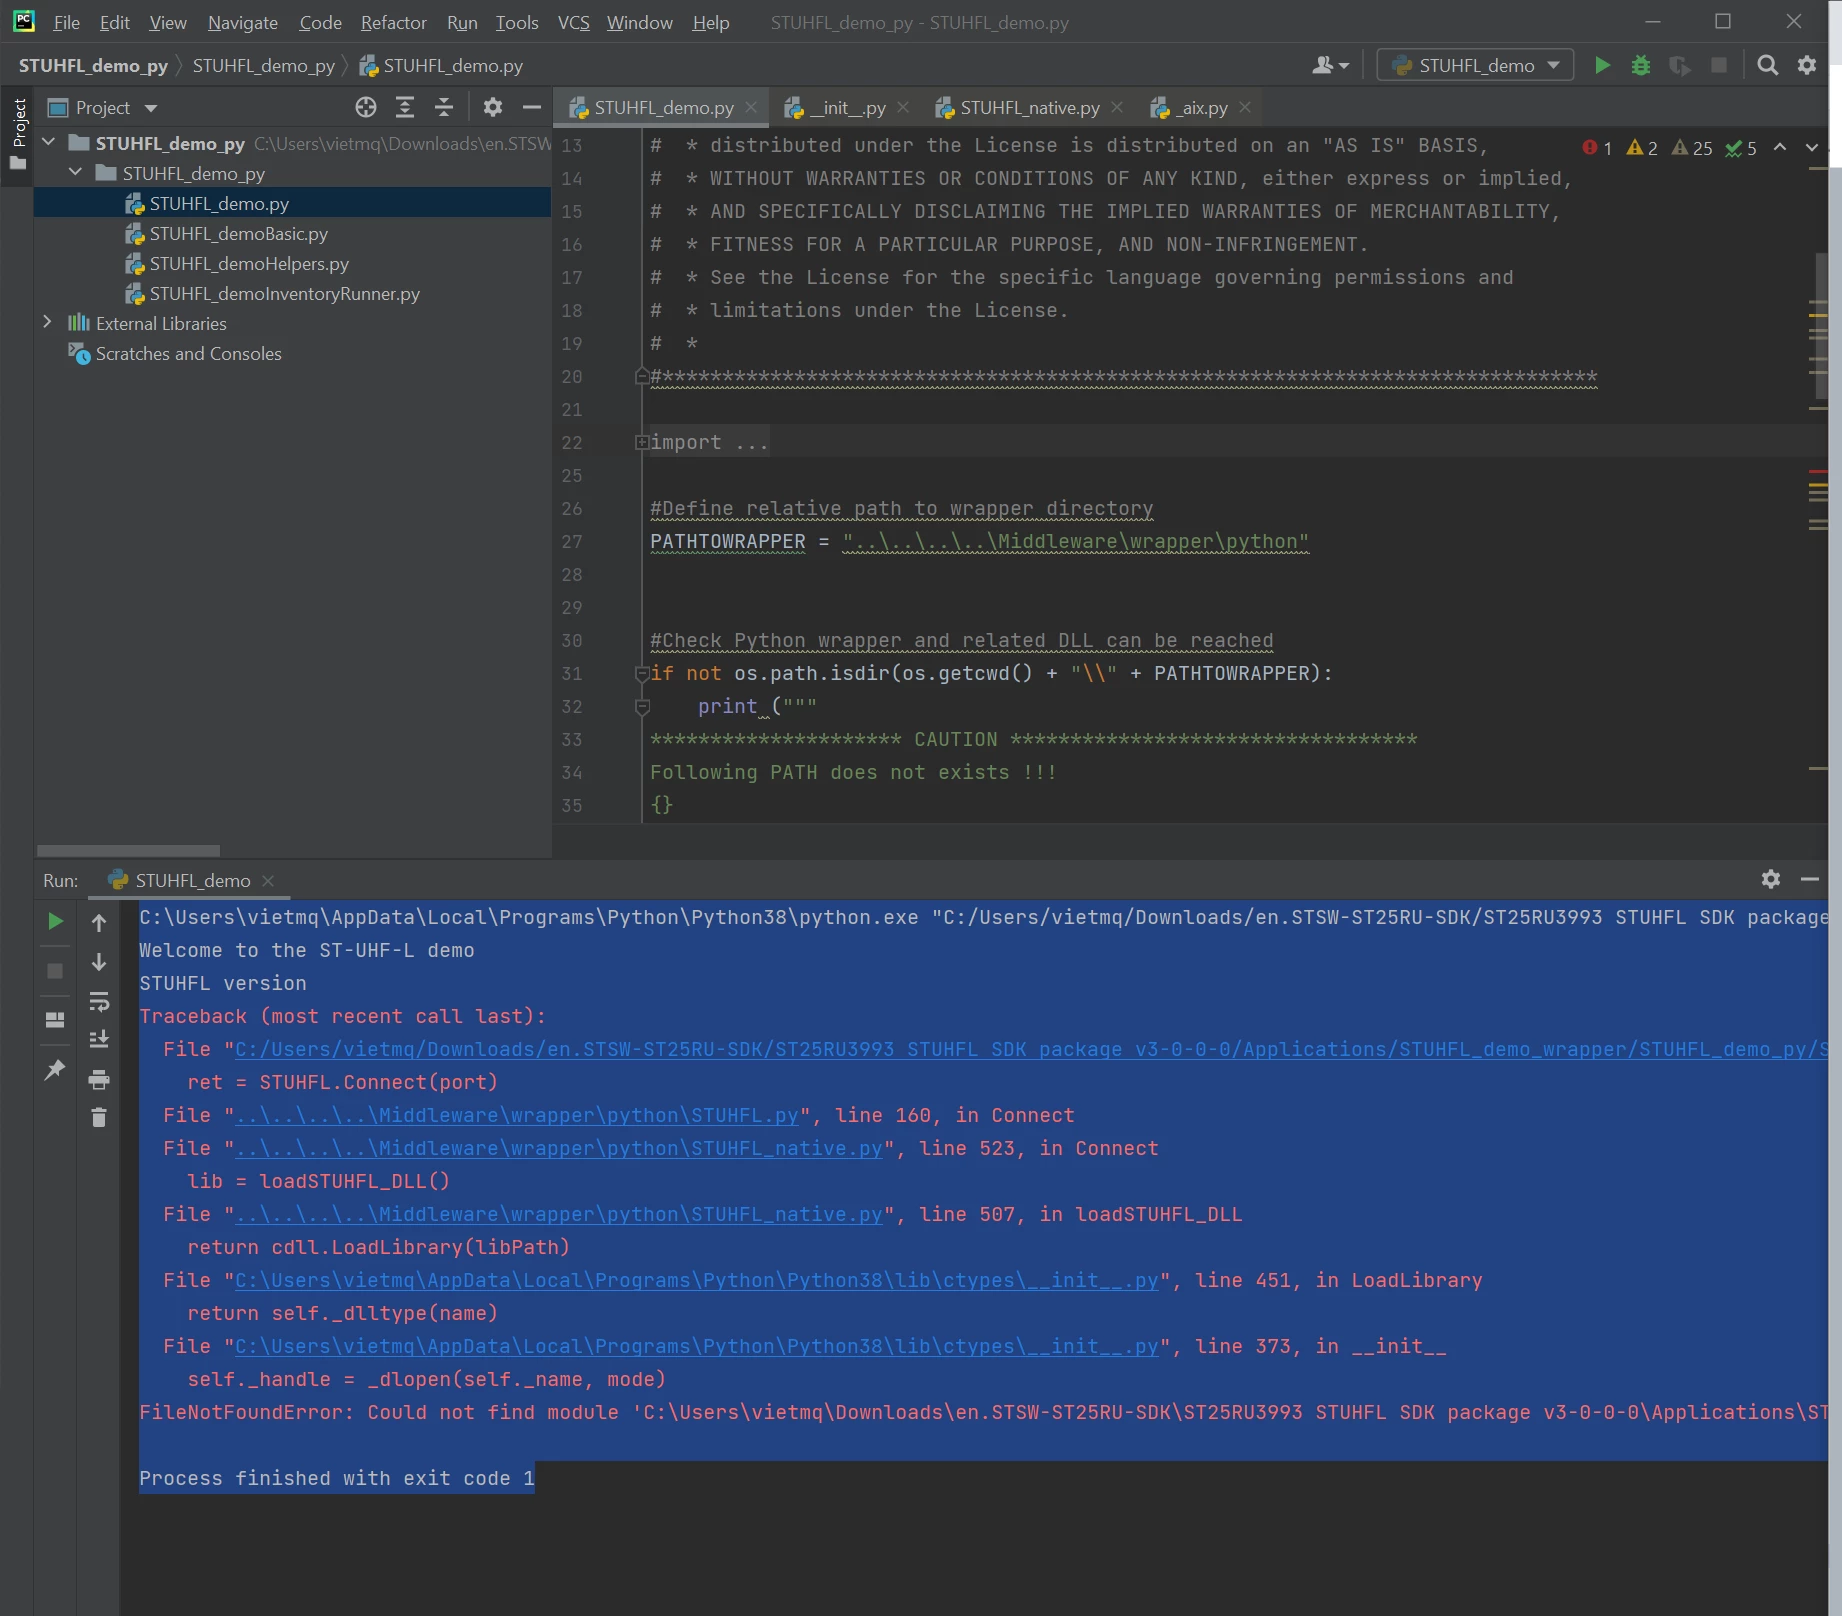Hide the Run tool window

(1810, 879)
